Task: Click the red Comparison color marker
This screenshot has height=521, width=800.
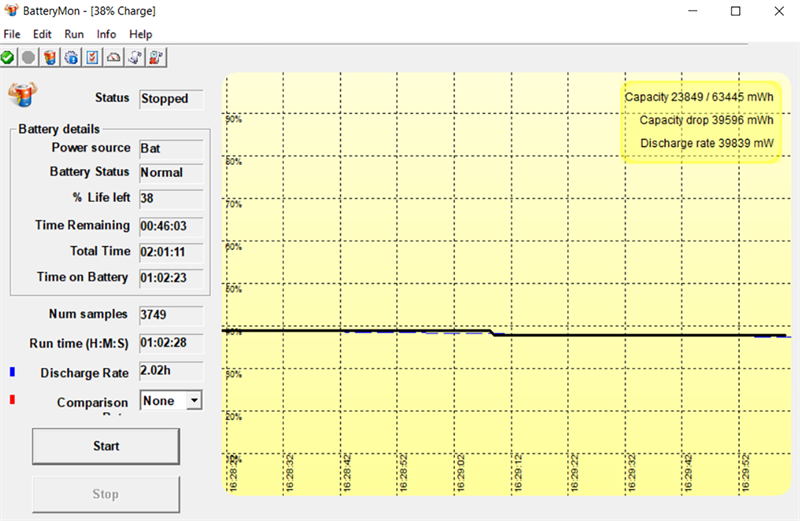Action: click(x=12, y=399)
